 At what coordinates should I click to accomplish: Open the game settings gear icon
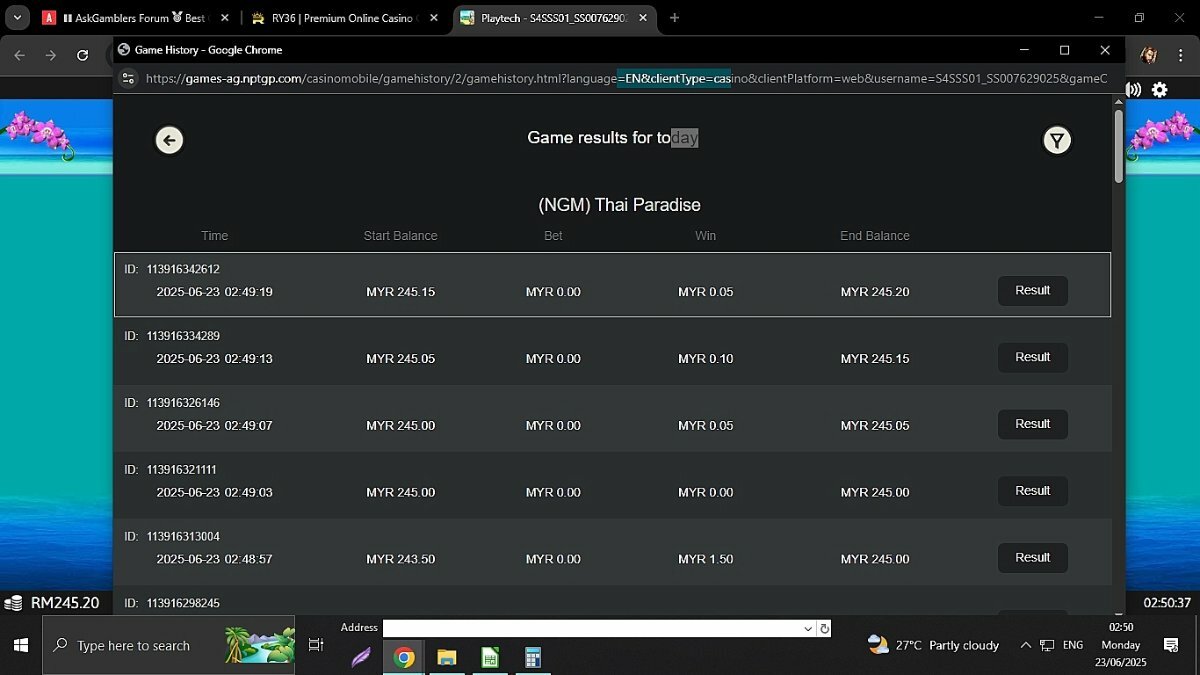click(1159, 90)
